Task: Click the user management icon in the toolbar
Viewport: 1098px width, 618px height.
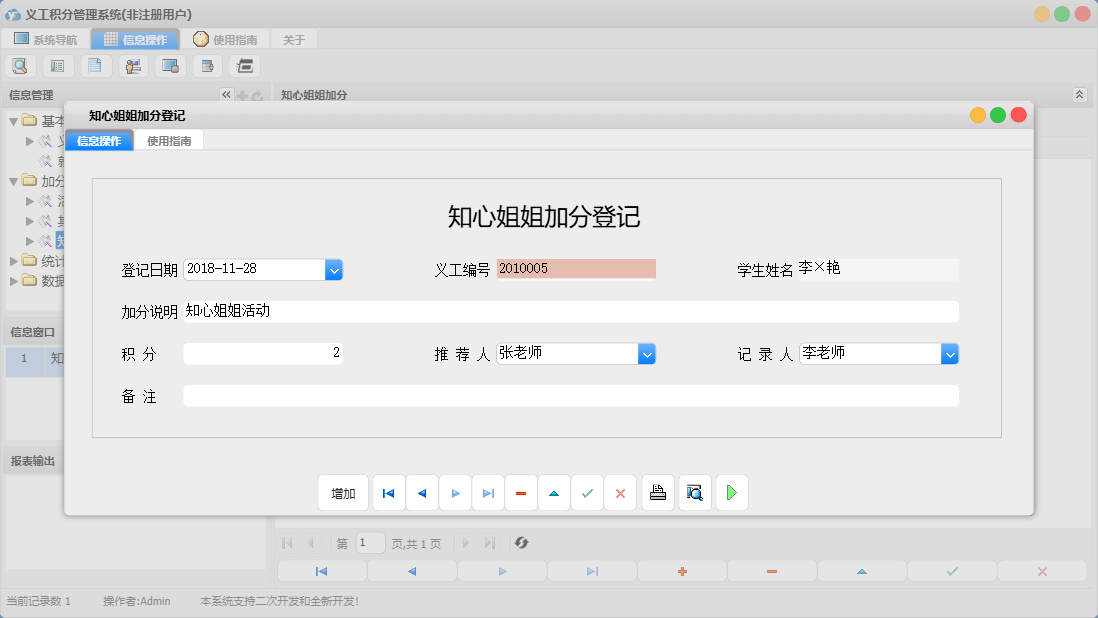Action: point(133,65)
